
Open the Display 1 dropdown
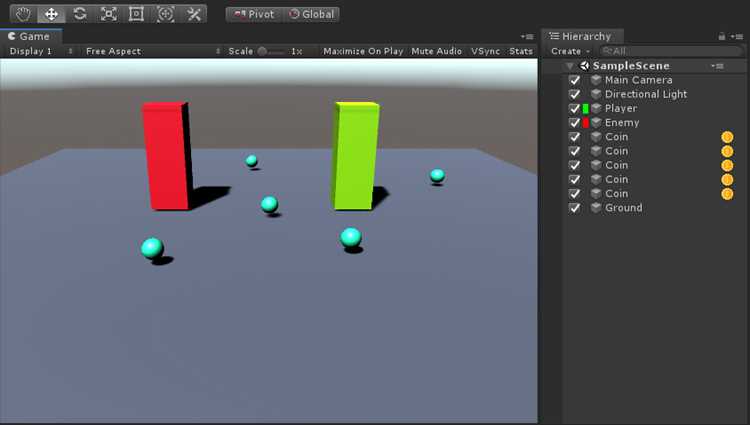[41, 51]
